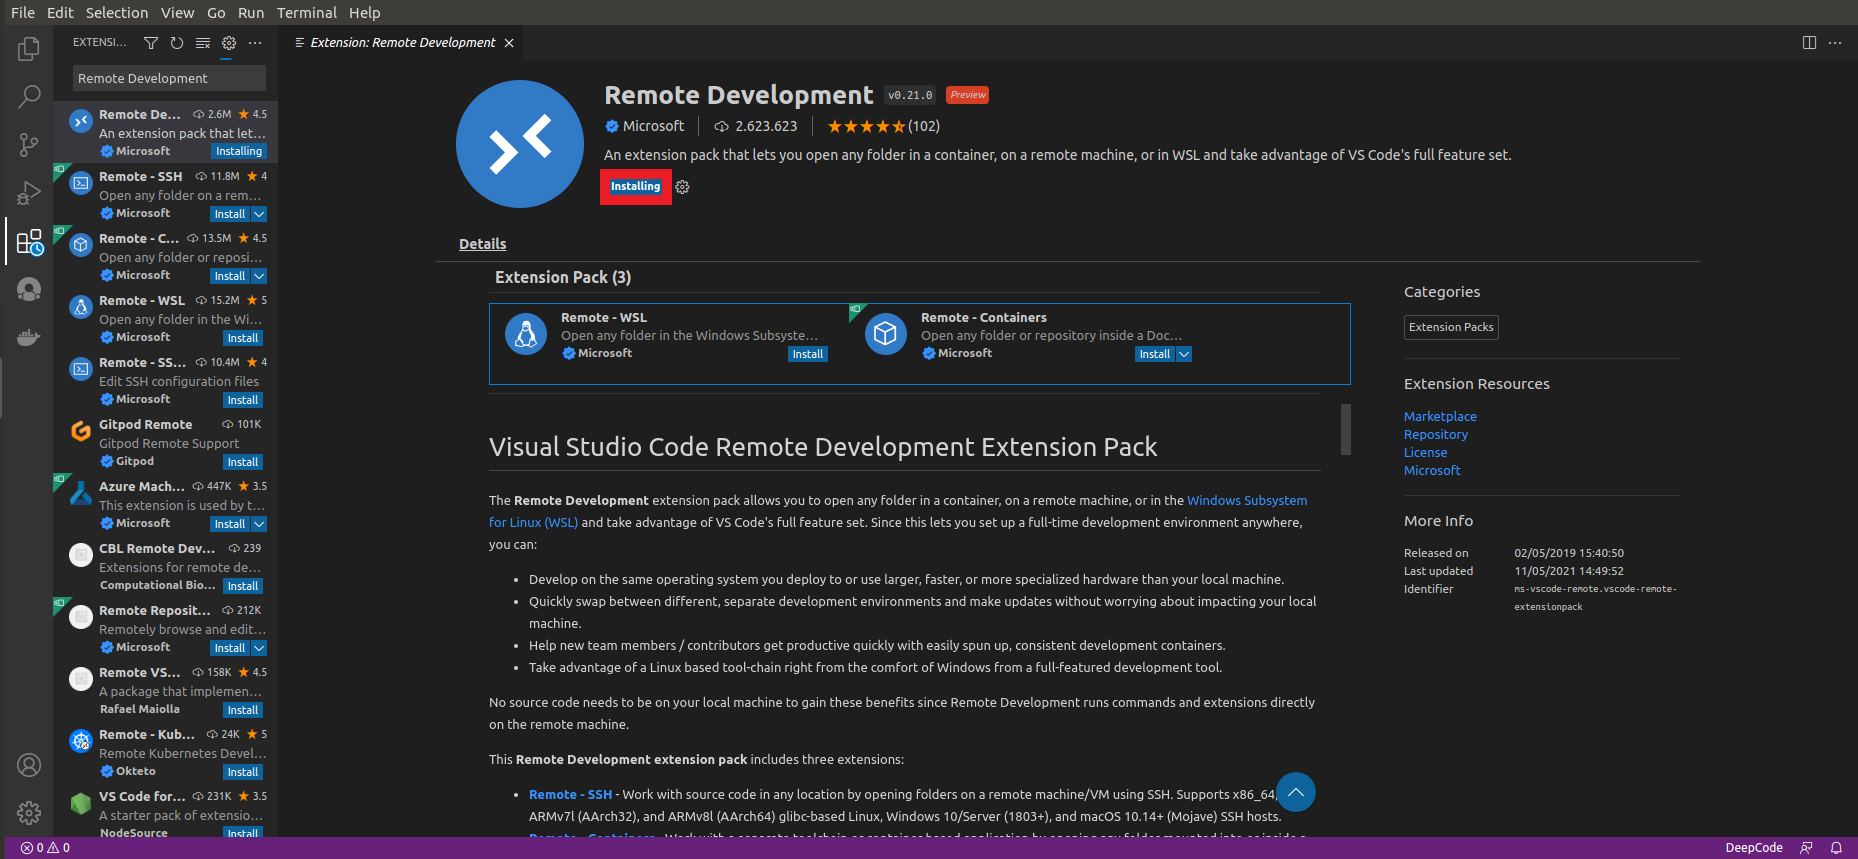
Task: Show errors and warnings in status bar
Action: (45, 848)
